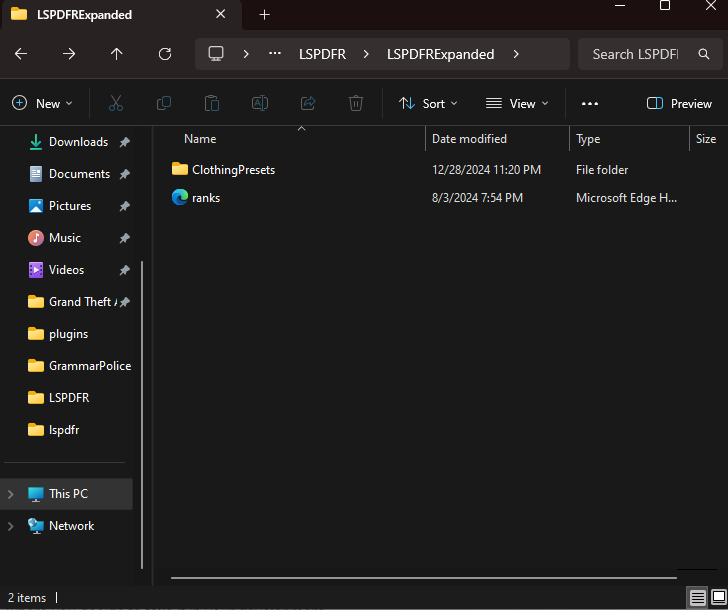This screenshot has height=610, width=728.
Task: Go back to previous folder
Action: point(21,54)
